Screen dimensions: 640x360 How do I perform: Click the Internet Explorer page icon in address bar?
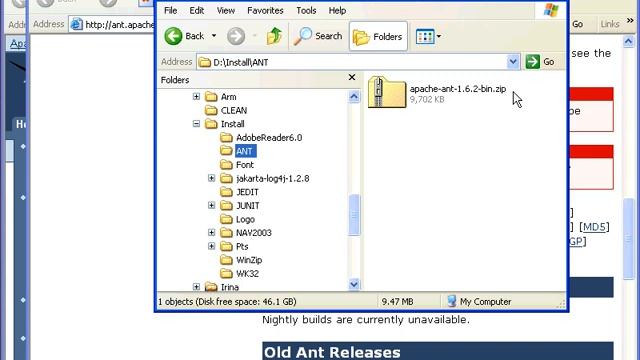76,24
